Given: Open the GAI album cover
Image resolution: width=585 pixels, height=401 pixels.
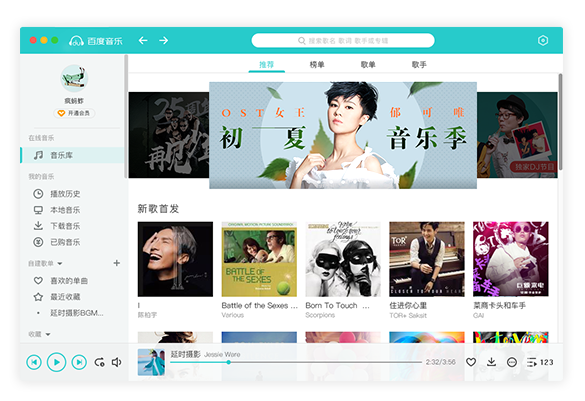Looking at the screenshot, I should [x=511, y=259].
